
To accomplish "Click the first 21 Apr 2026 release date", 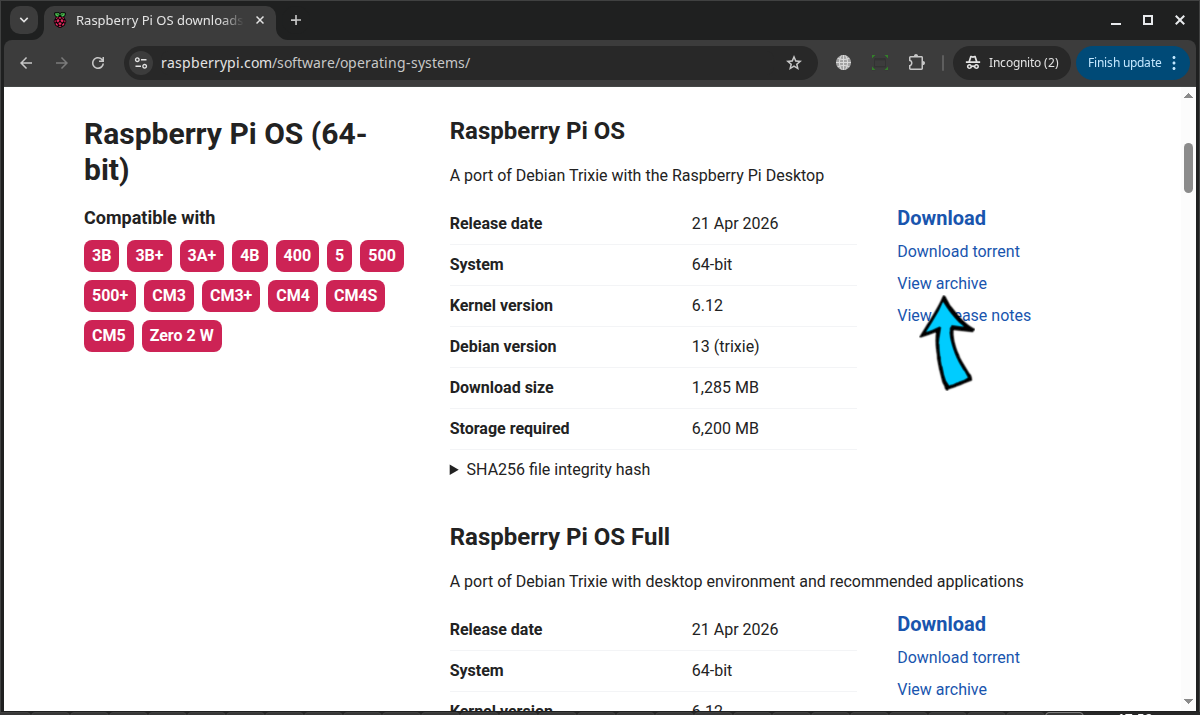I will [x=735, y=223].
